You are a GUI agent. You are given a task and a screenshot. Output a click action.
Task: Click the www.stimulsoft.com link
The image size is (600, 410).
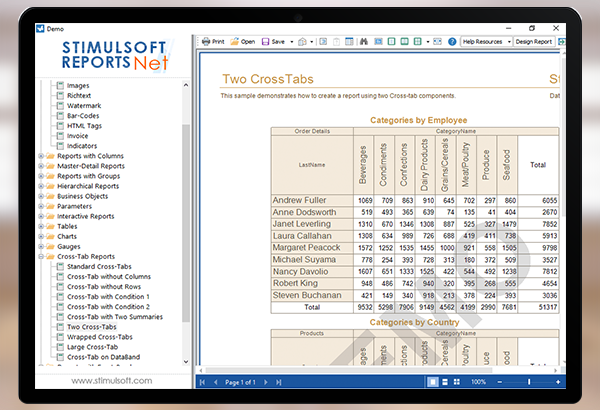tap(112, 381)
